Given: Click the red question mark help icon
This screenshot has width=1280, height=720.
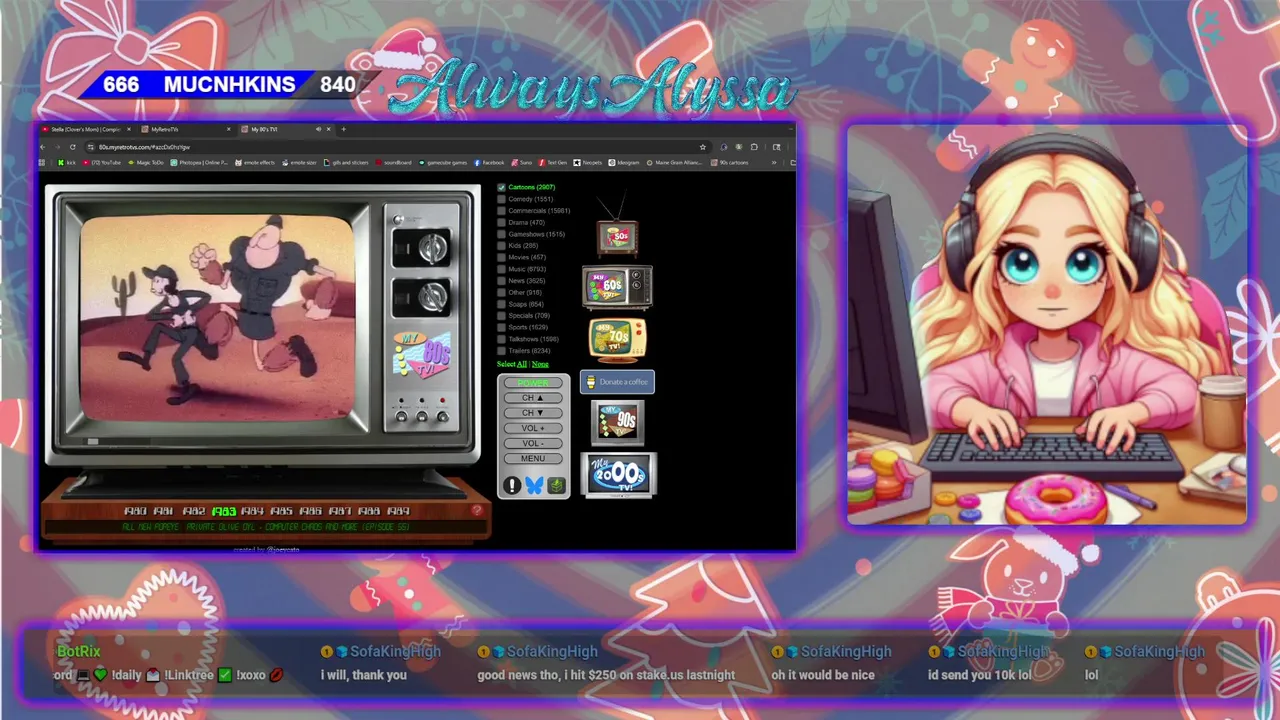Looking at the screenshot, I should pos(477,510).
